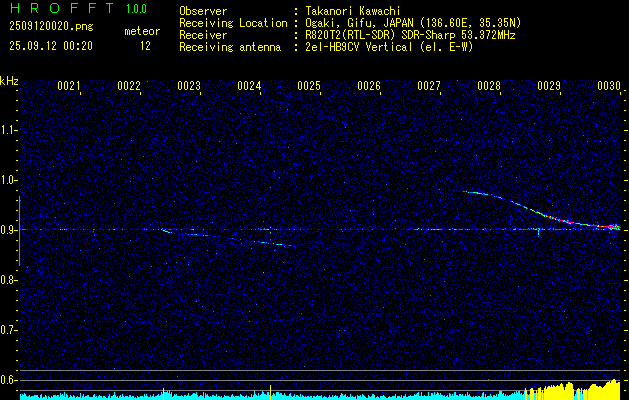Screen dimensions: 629x400
Task: Click the yellow spike in the level graph below 0024
Action: (270, 392)
